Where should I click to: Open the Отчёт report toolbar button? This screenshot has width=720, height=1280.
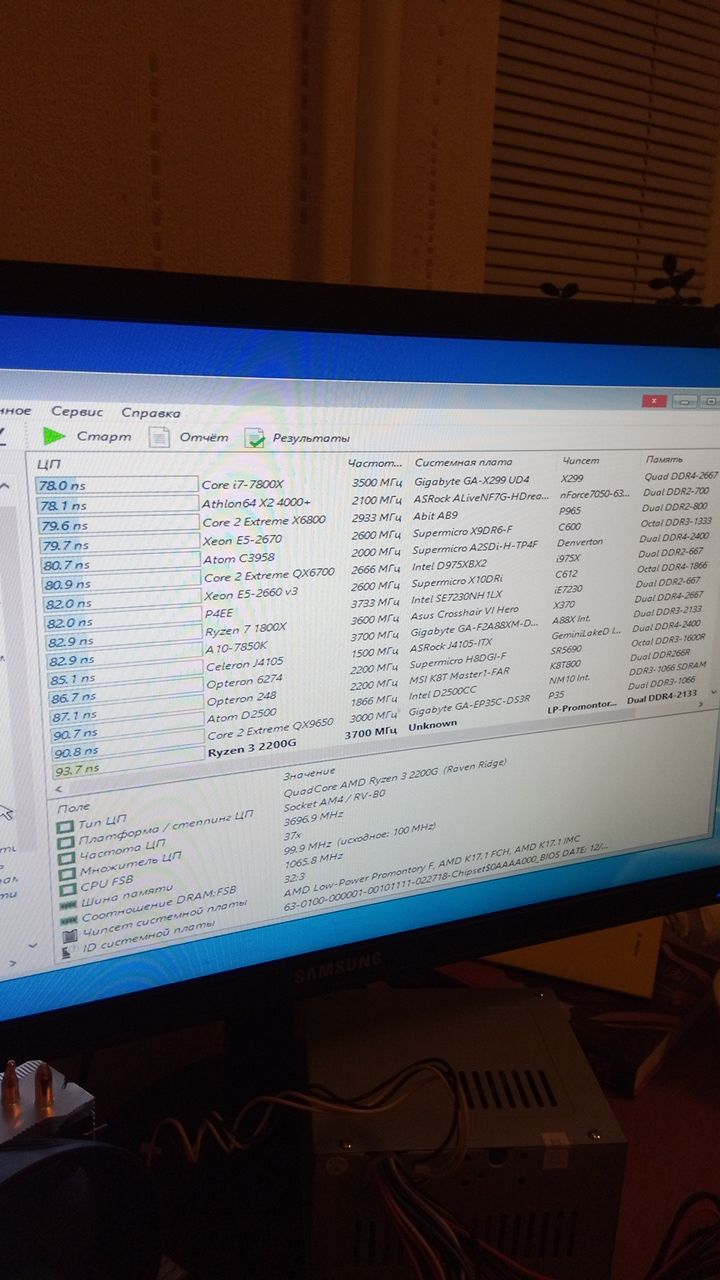[189, 437]
